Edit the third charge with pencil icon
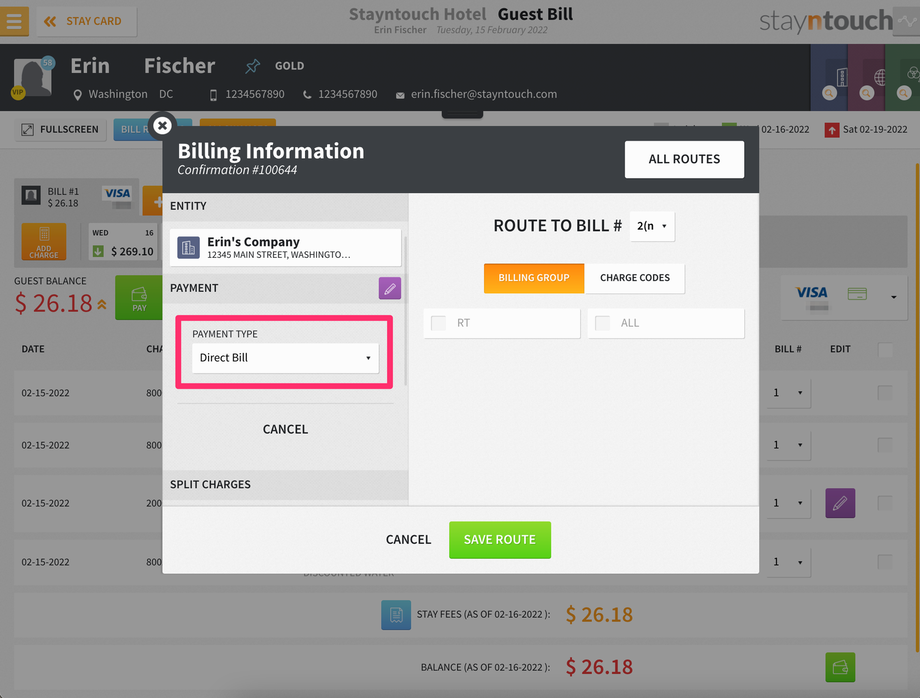 (840, 503)
